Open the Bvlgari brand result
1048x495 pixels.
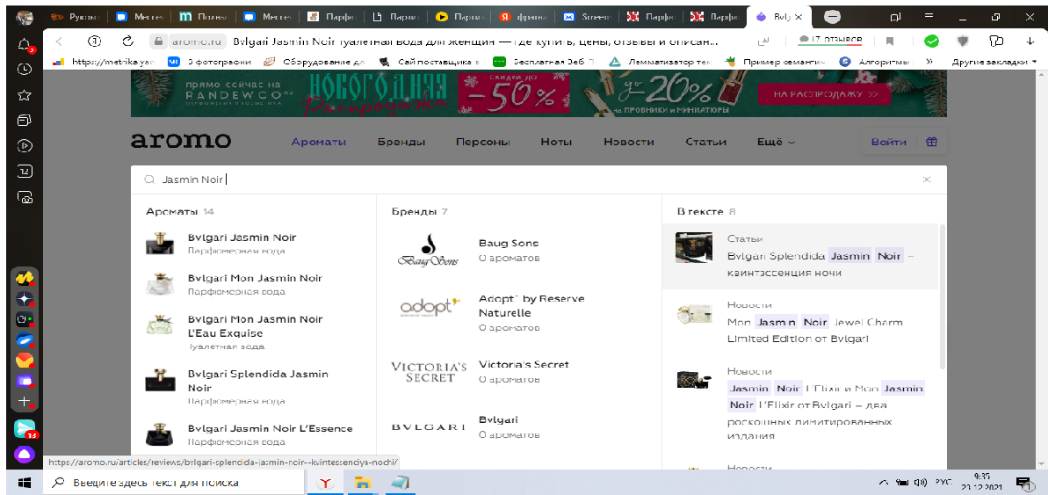click(x=499, y=420)
